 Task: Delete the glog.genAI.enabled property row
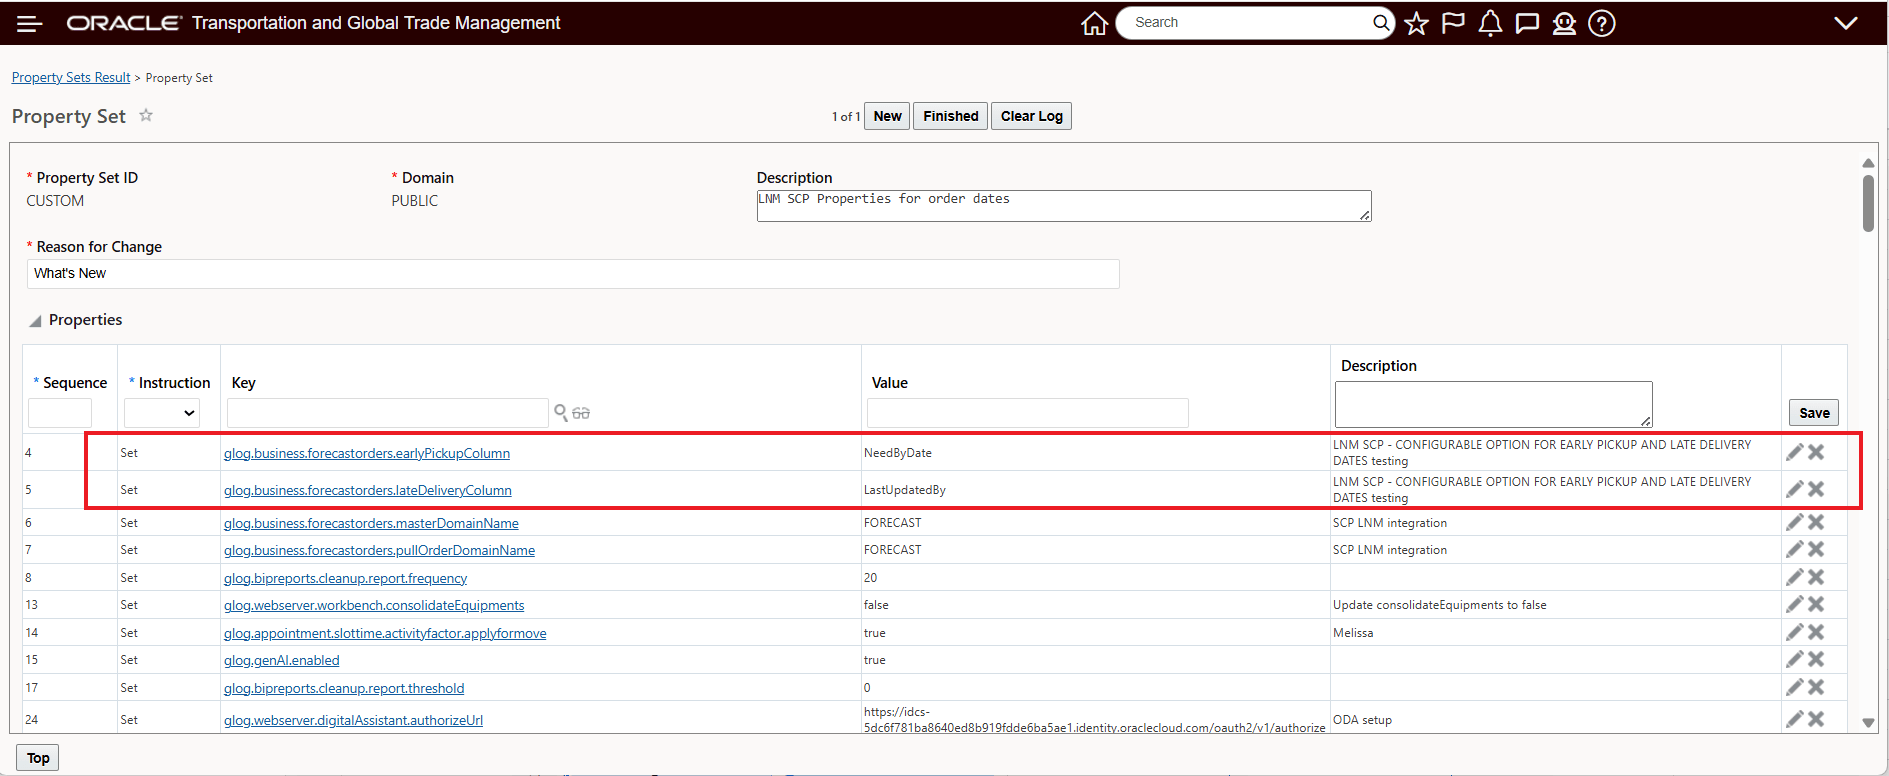(x=1816, y=659)
